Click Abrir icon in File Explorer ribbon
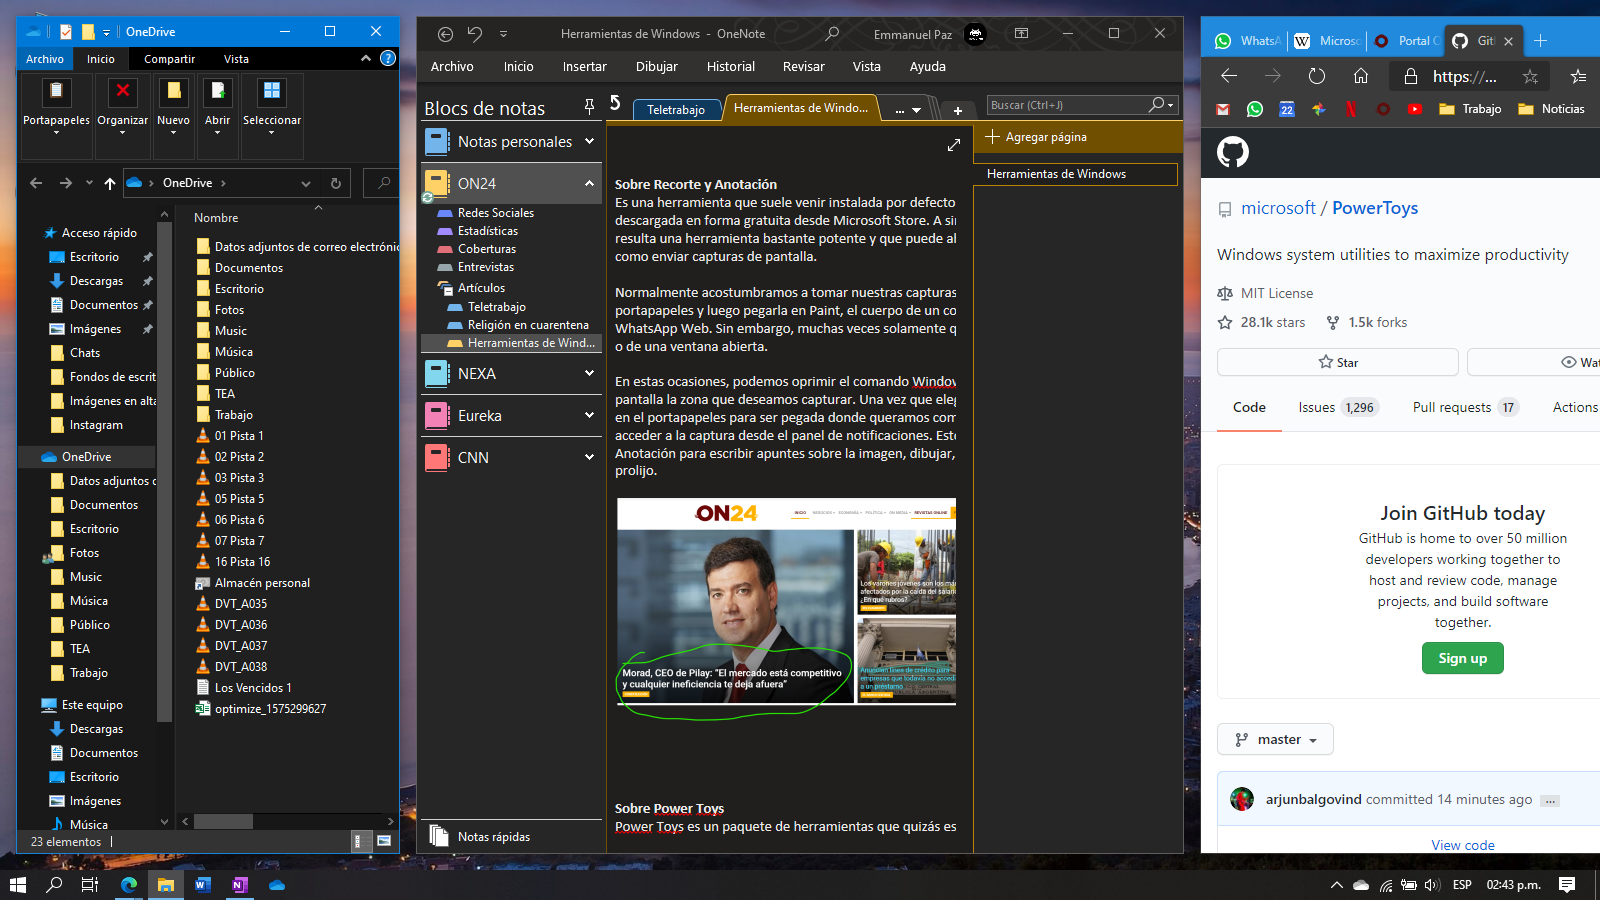Screen dimensions: 1600x900 217,92
